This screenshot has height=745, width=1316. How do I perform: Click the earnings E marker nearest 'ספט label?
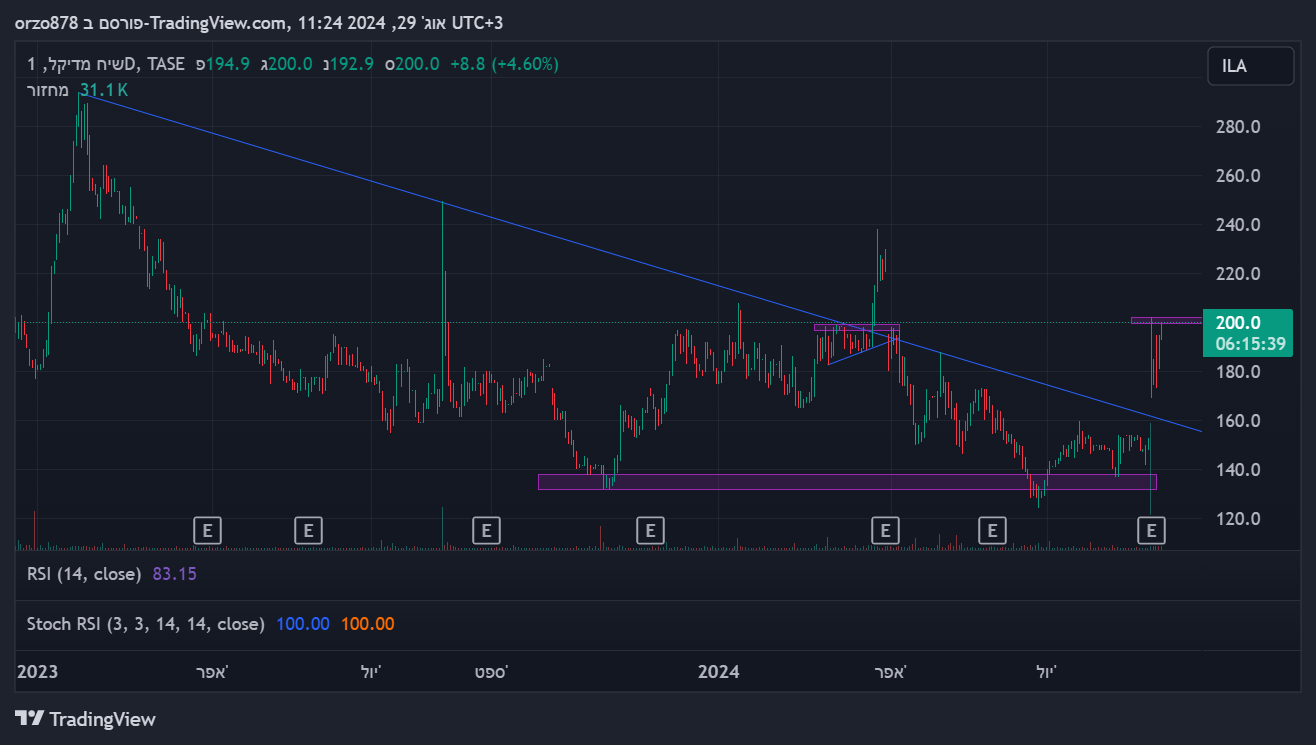[x=486, y=530]
